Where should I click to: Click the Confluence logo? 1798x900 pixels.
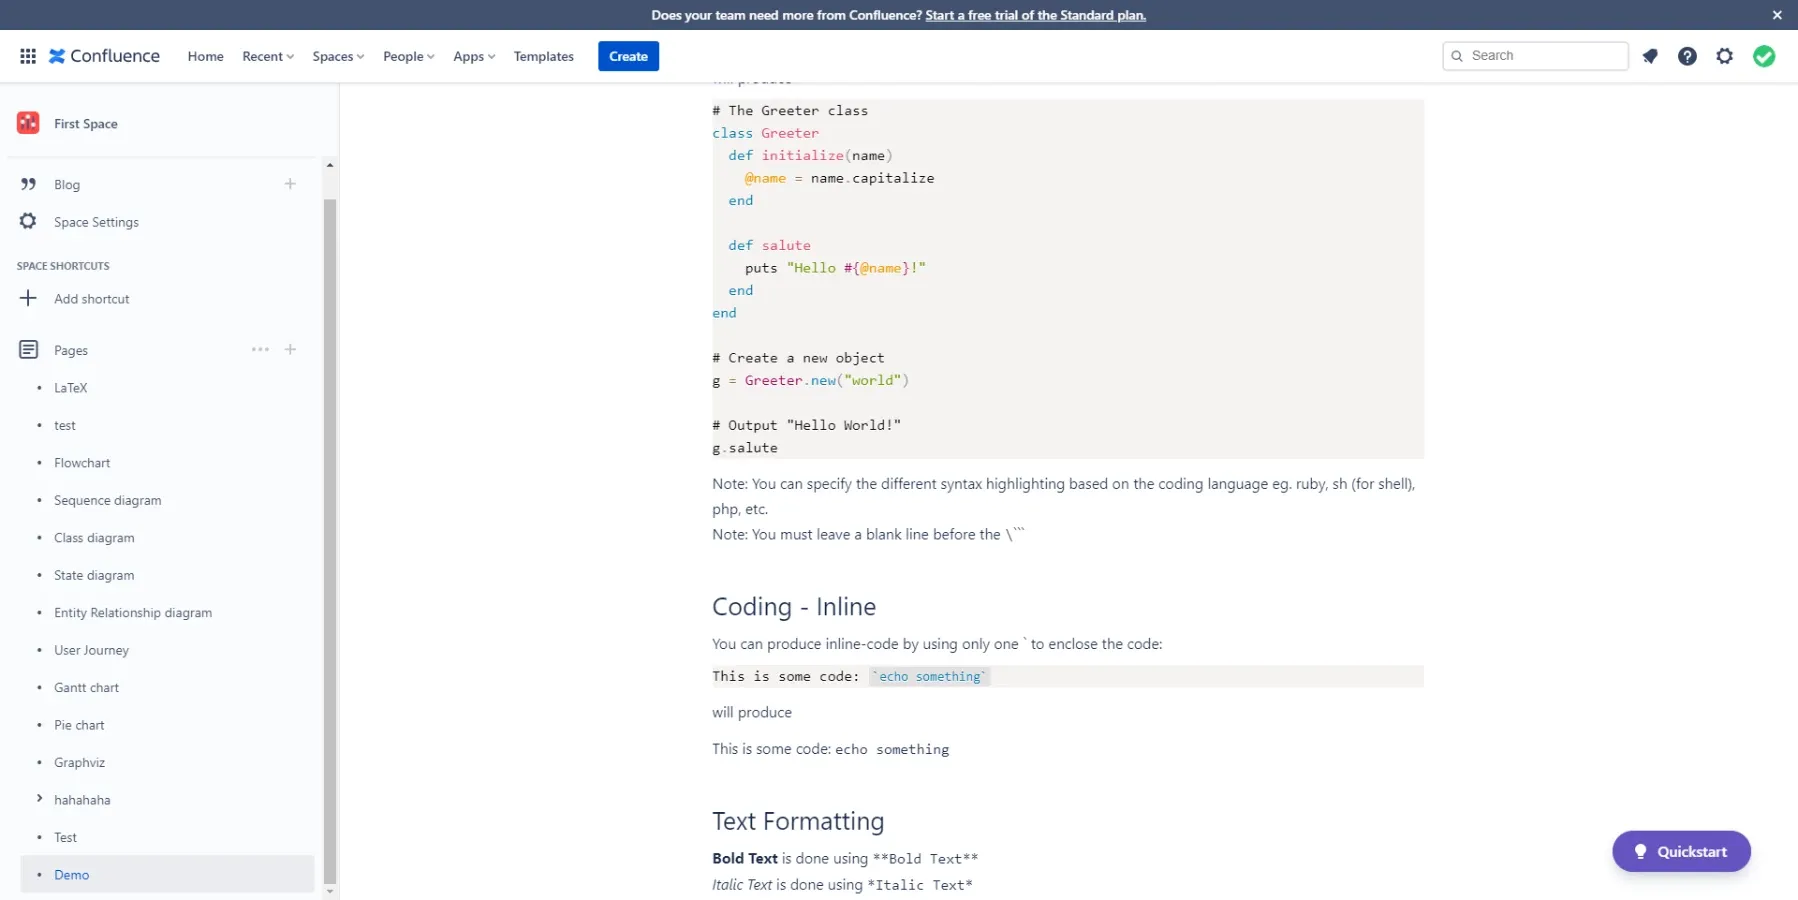tap(104, 56)
